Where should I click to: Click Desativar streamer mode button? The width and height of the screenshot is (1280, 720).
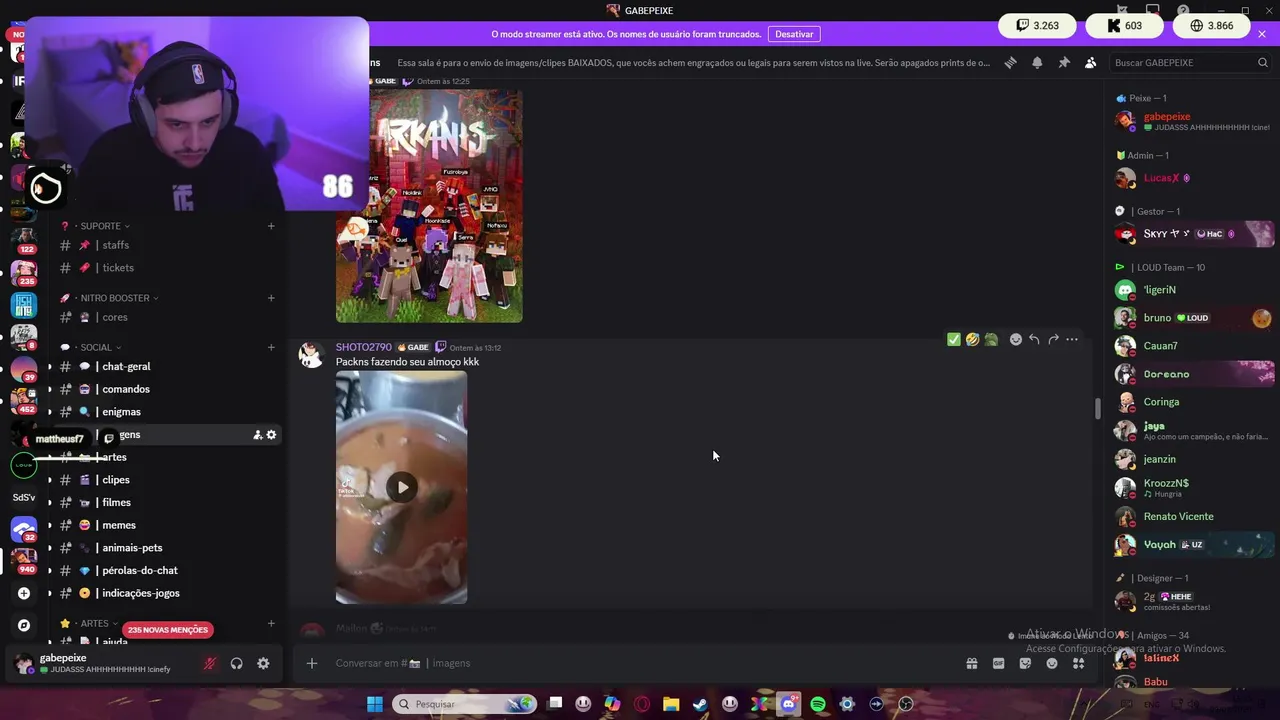point(794,34)
